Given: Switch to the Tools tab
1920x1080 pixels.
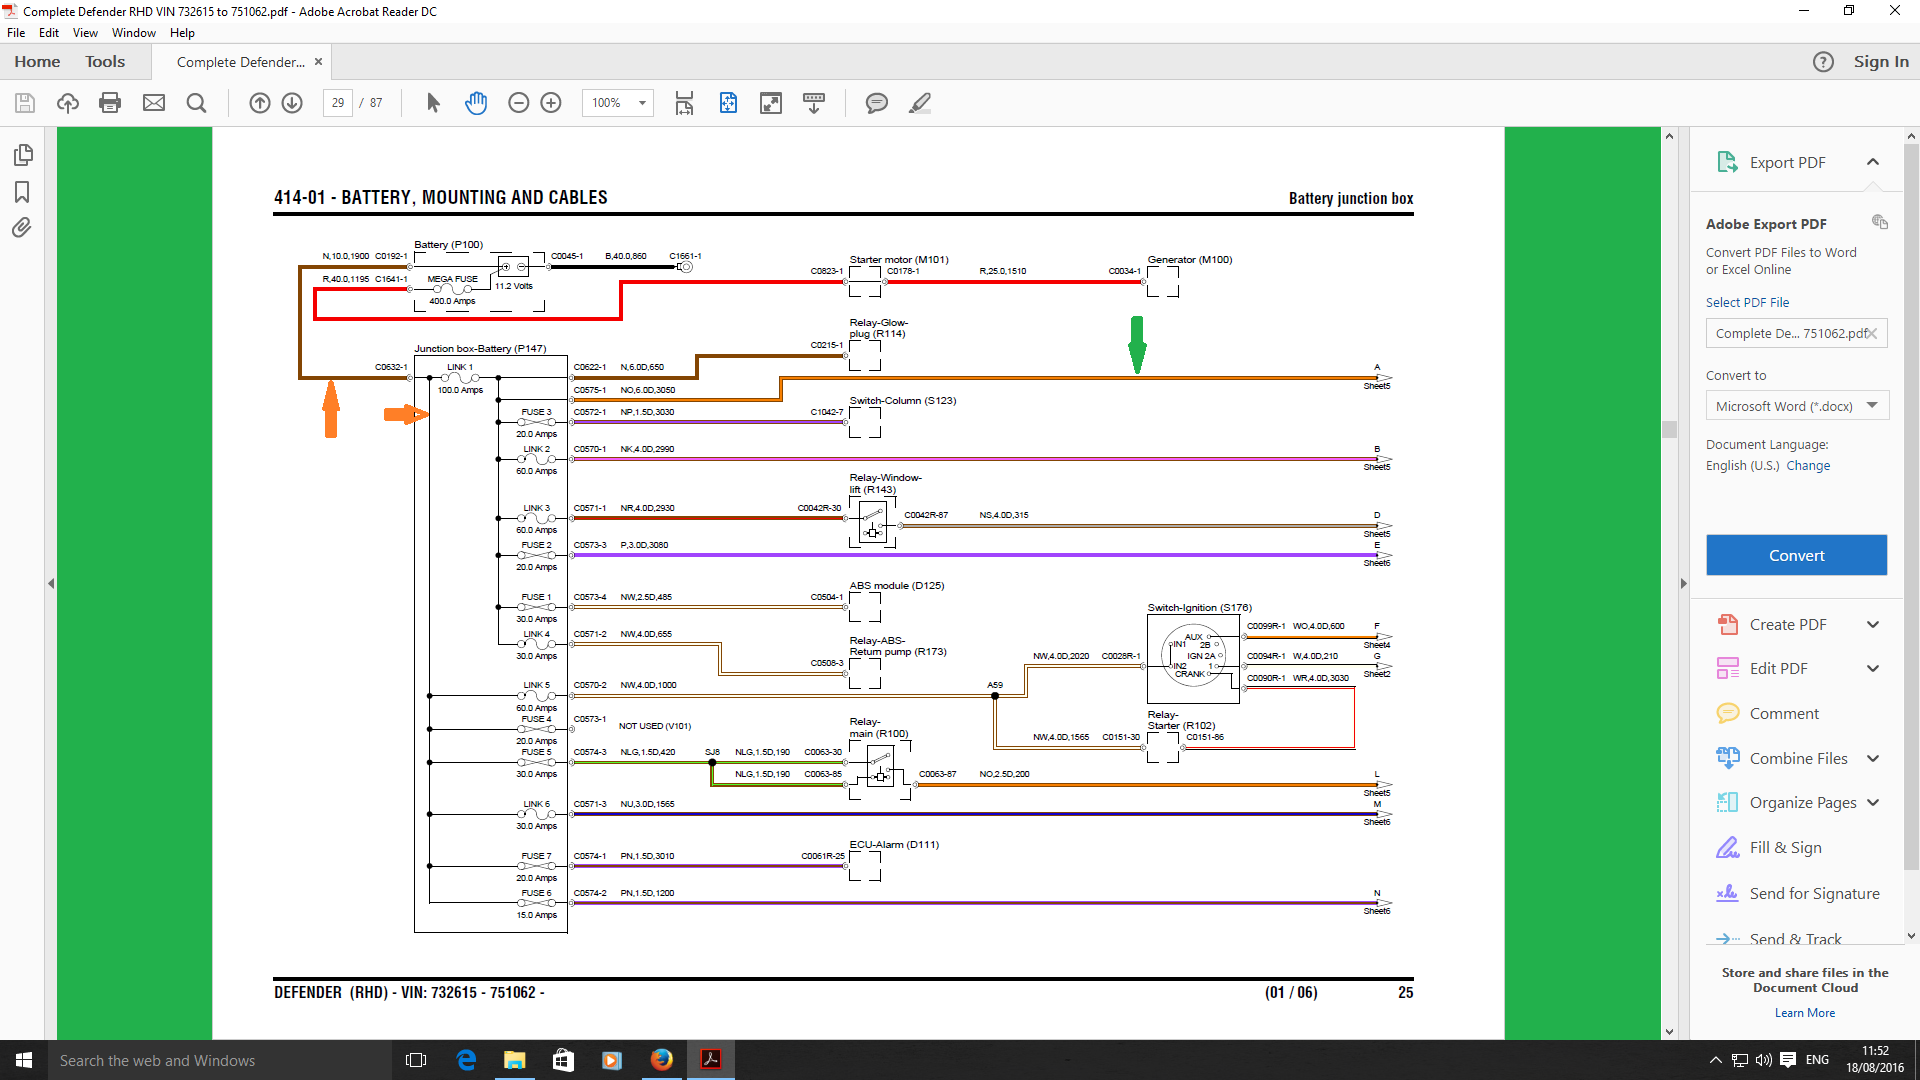Looking at the screenshot, I should pos(105,62).
